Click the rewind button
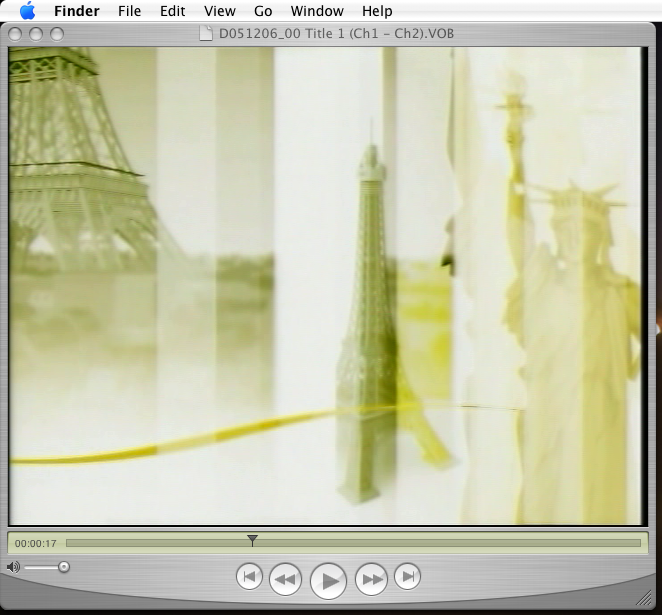The width and height of the screenshot is (662, 615). [285, 580]
